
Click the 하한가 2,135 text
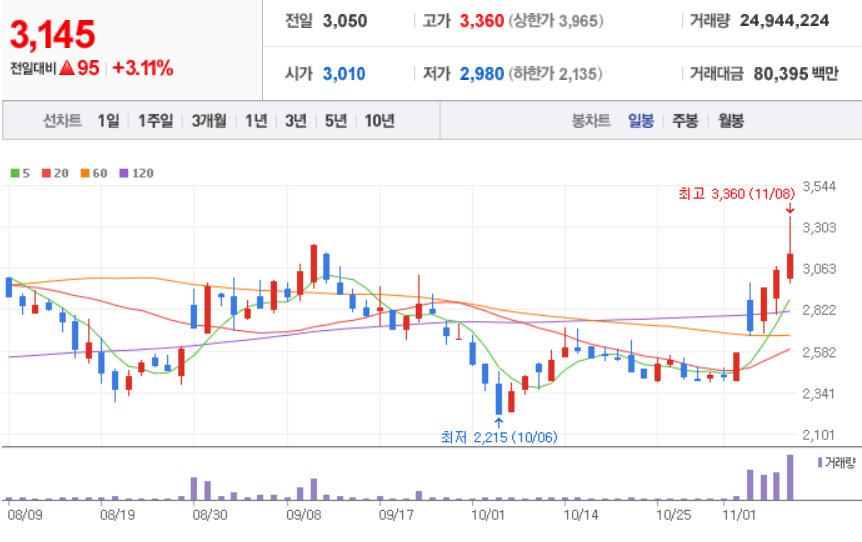tap(555, 74)
